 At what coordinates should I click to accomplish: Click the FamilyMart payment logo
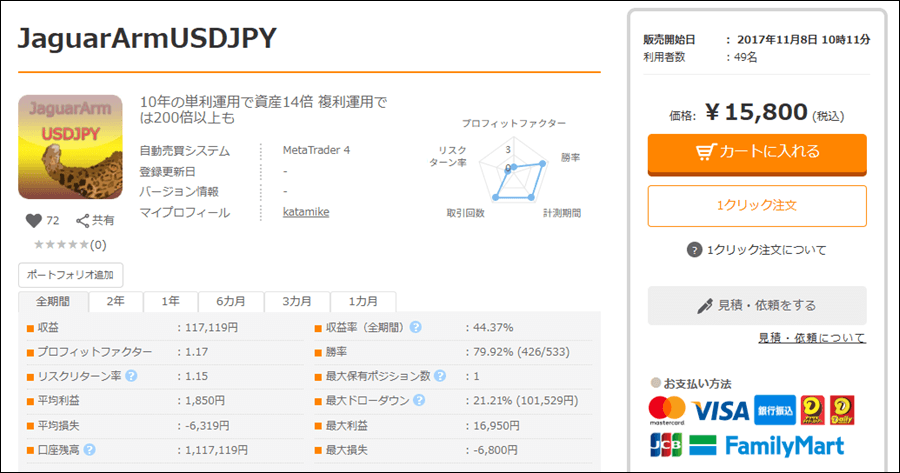point(767,445)
